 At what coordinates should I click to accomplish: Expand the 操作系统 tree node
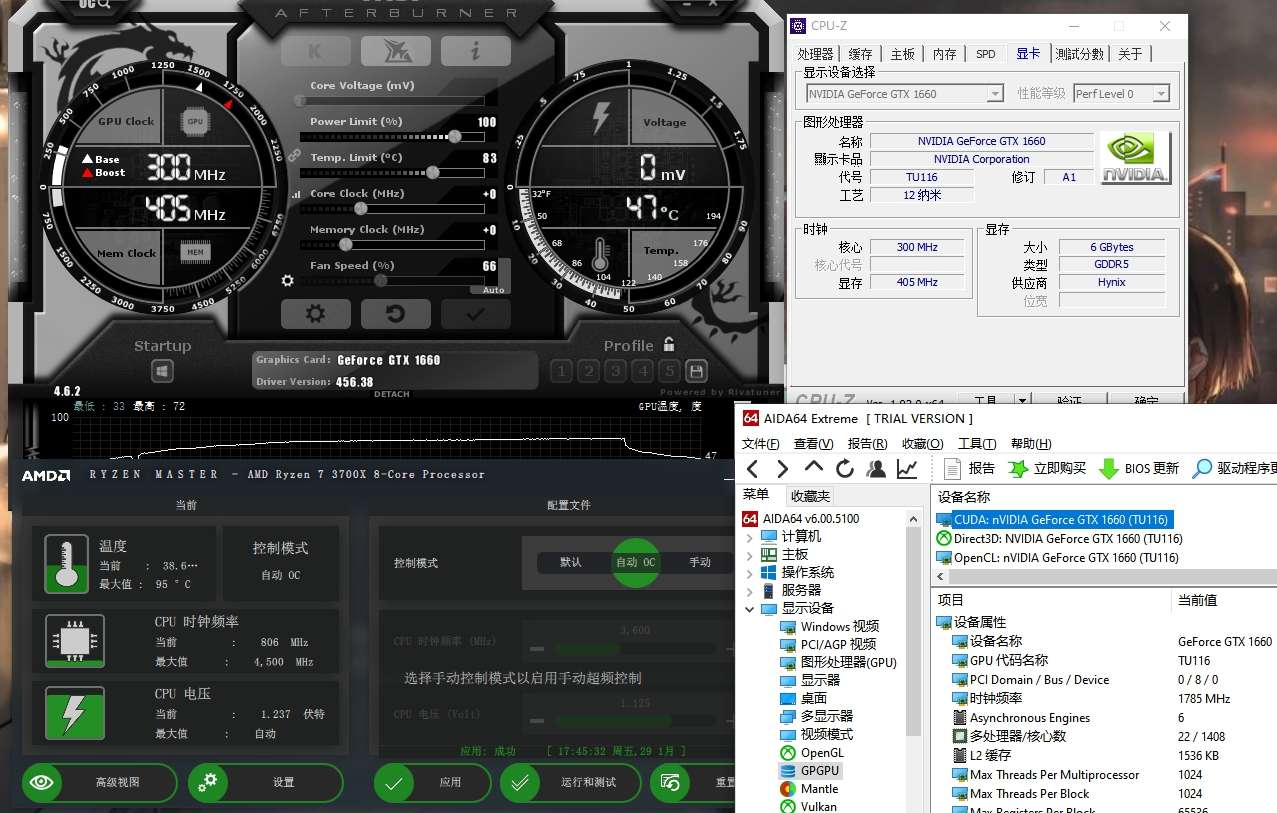(x=750, y=573)
